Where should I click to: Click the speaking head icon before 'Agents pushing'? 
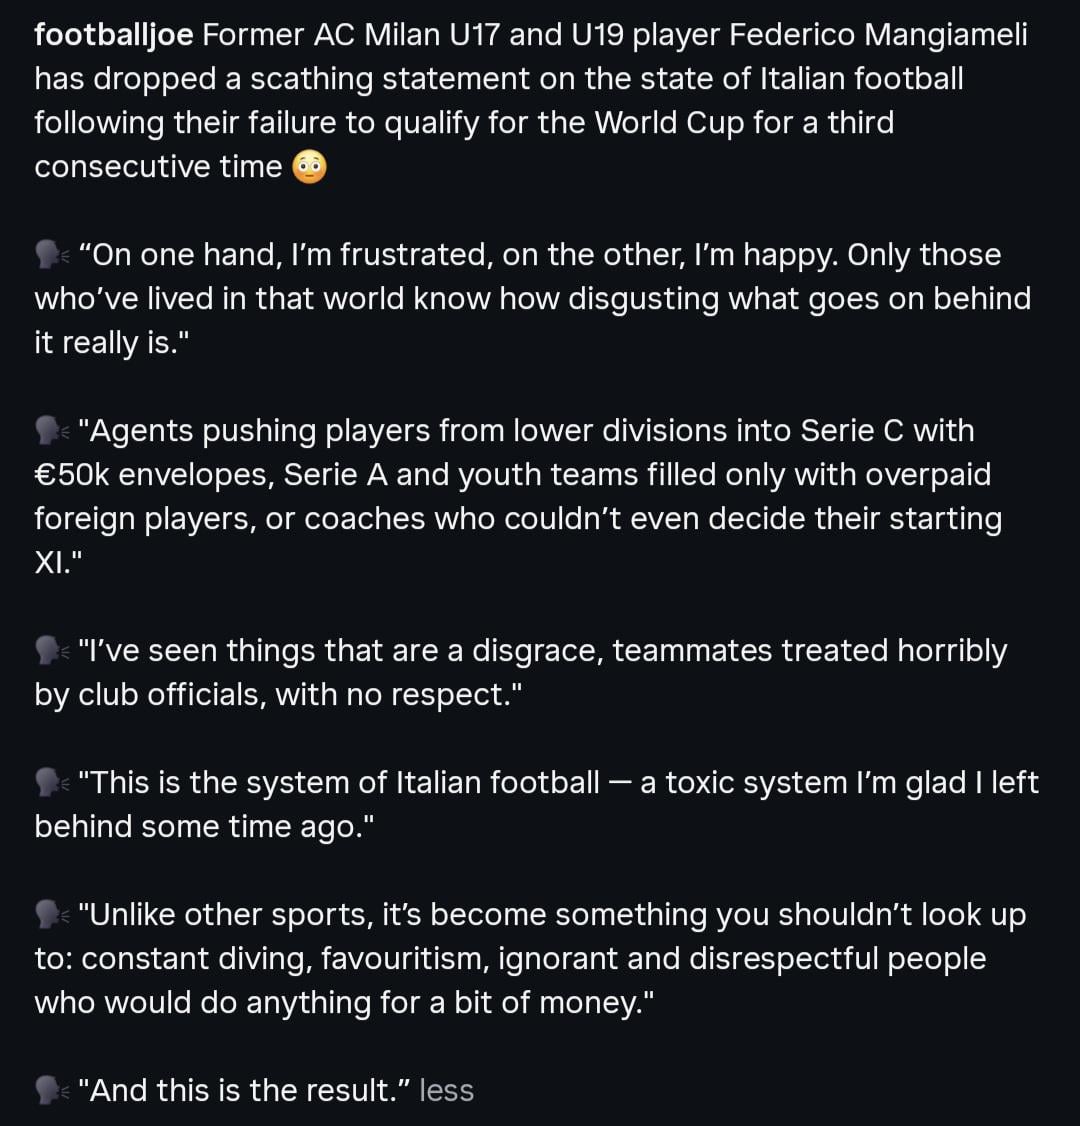coord(52,432)
